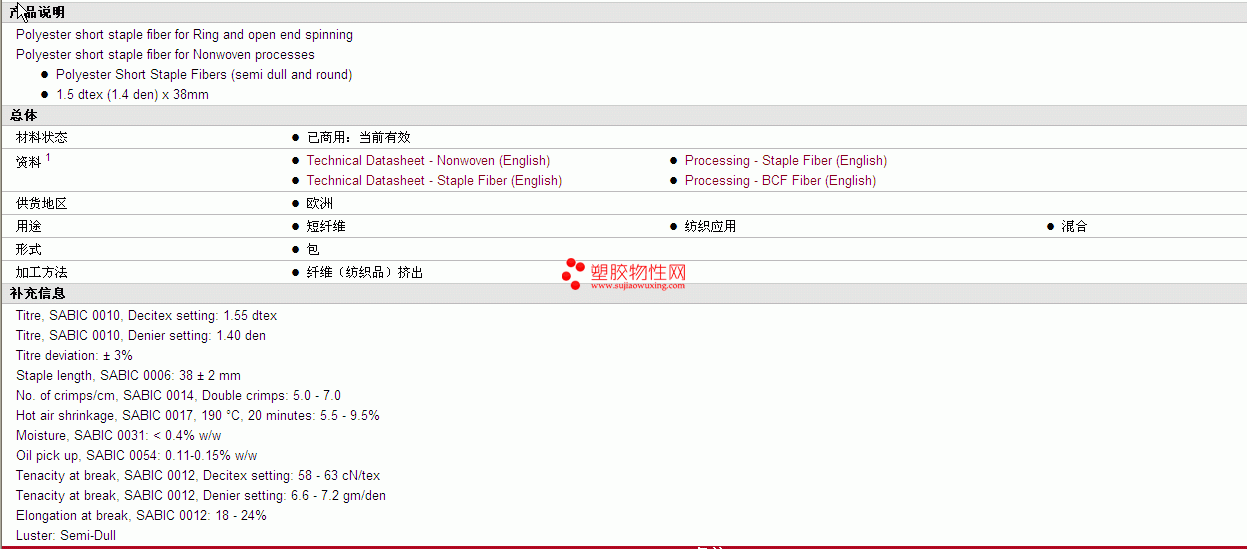Click bullet text 'Polyester Short Staple Fibers (semi dull and round)'
This screenshot has height=549, width=1247.
(204, 74)
